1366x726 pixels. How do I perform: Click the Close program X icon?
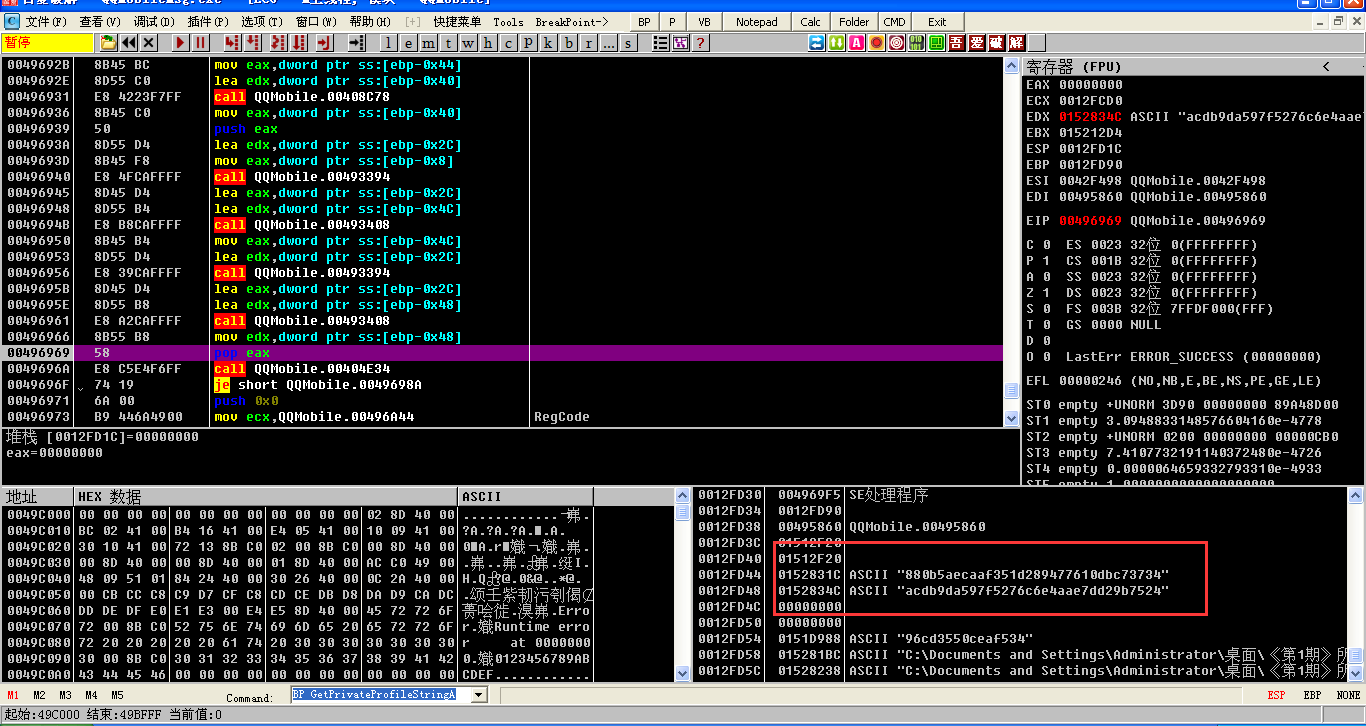149,42
